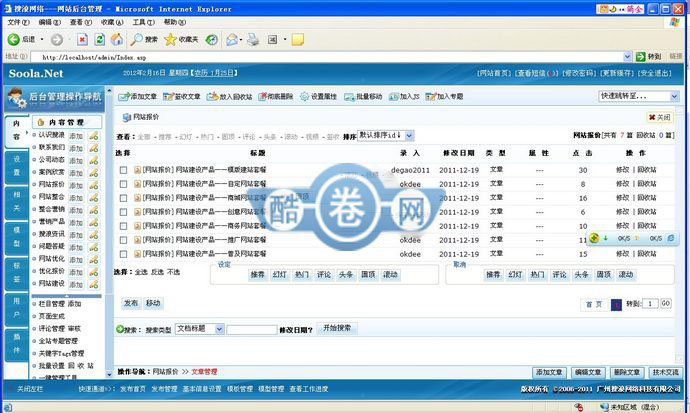Viewport: 690px width, 413px height.
Task: Click the GO page jump button
Action: coord(665,303)
